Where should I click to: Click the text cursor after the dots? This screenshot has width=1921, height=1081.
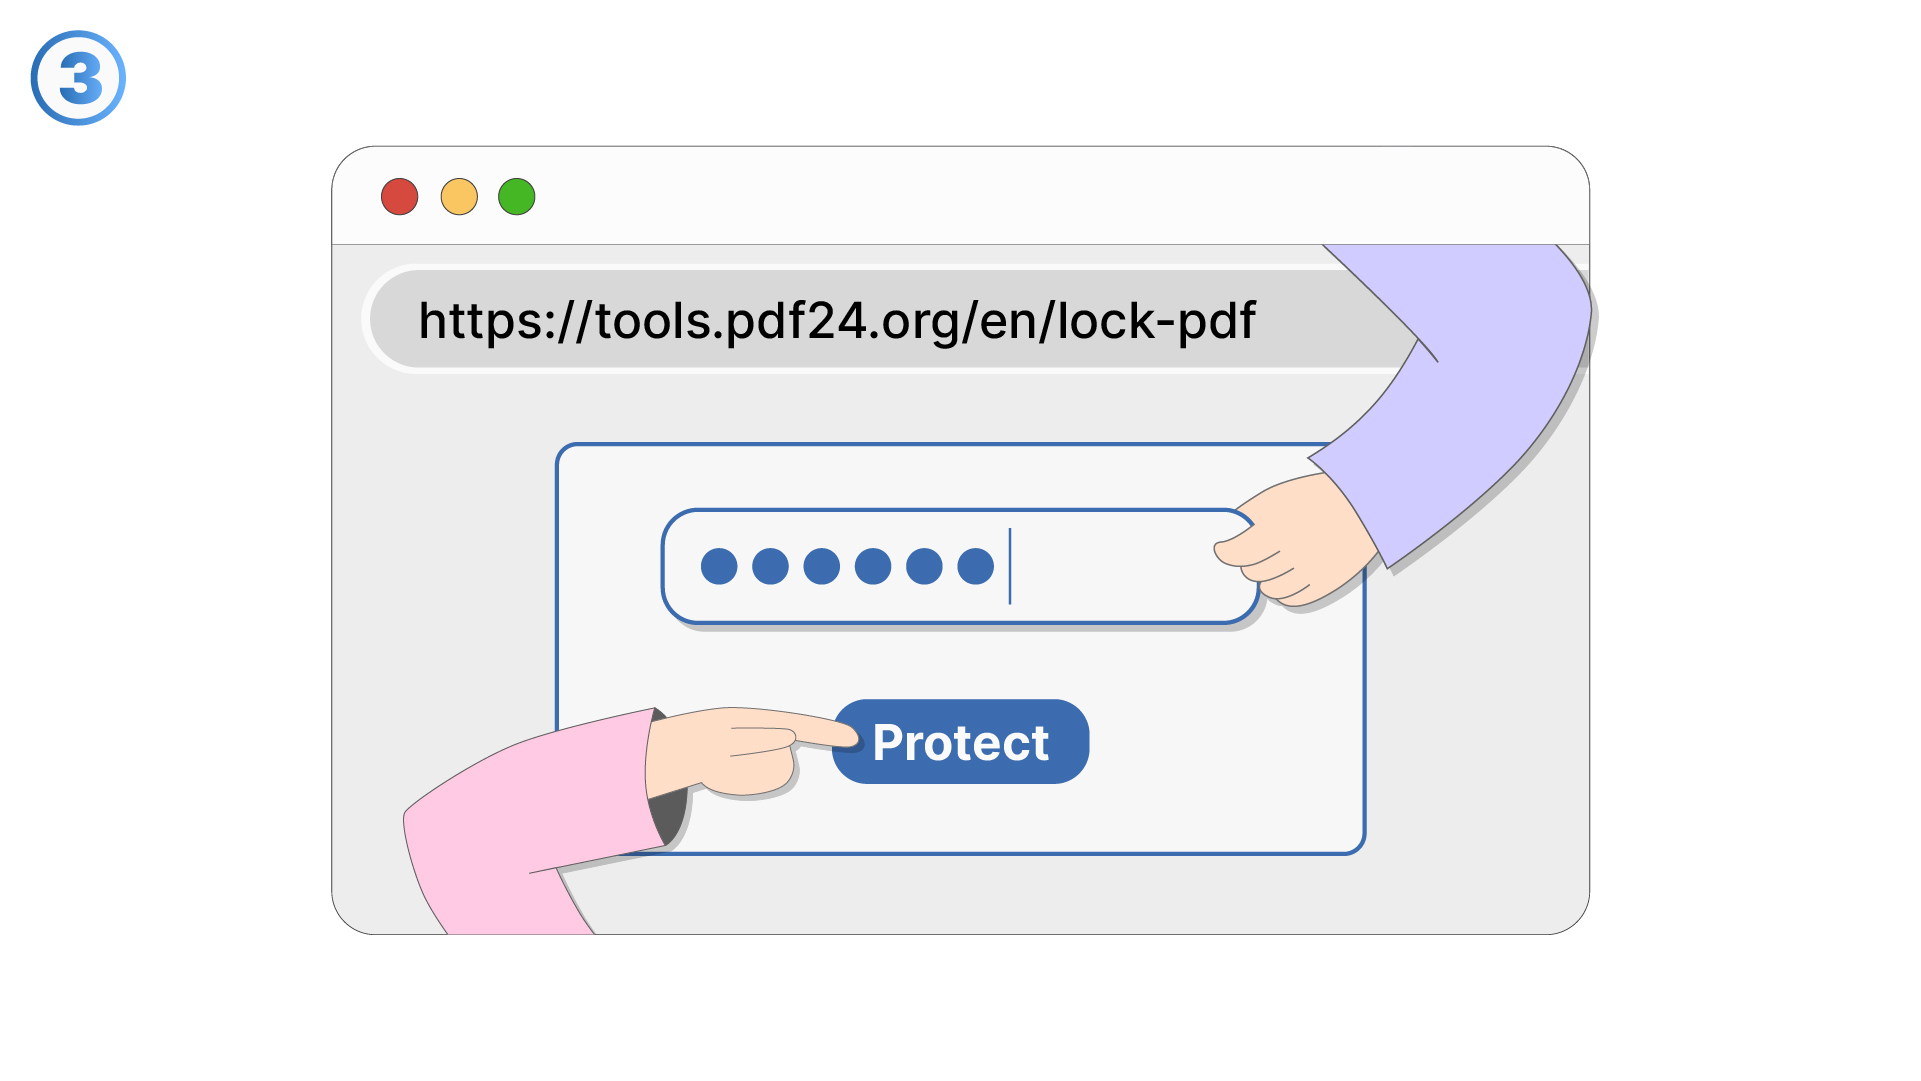click(1010, 566)
